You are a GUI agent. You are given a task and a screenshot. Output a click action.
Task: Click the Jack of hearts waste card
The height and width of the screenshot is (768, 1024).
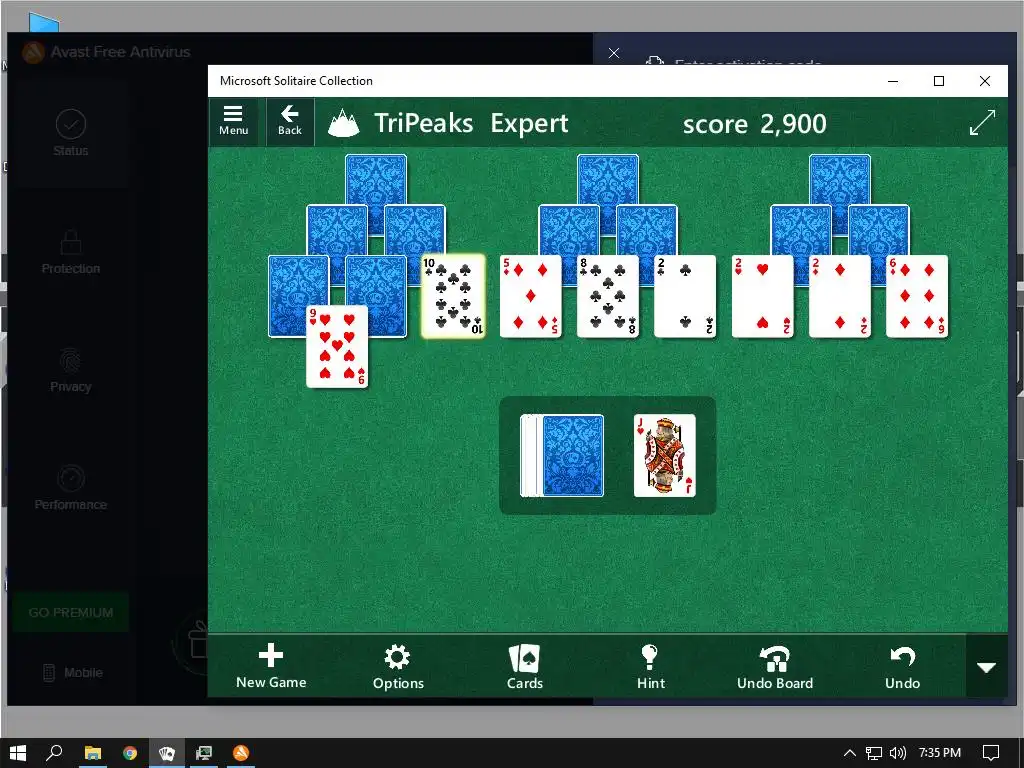pos(664,456)
